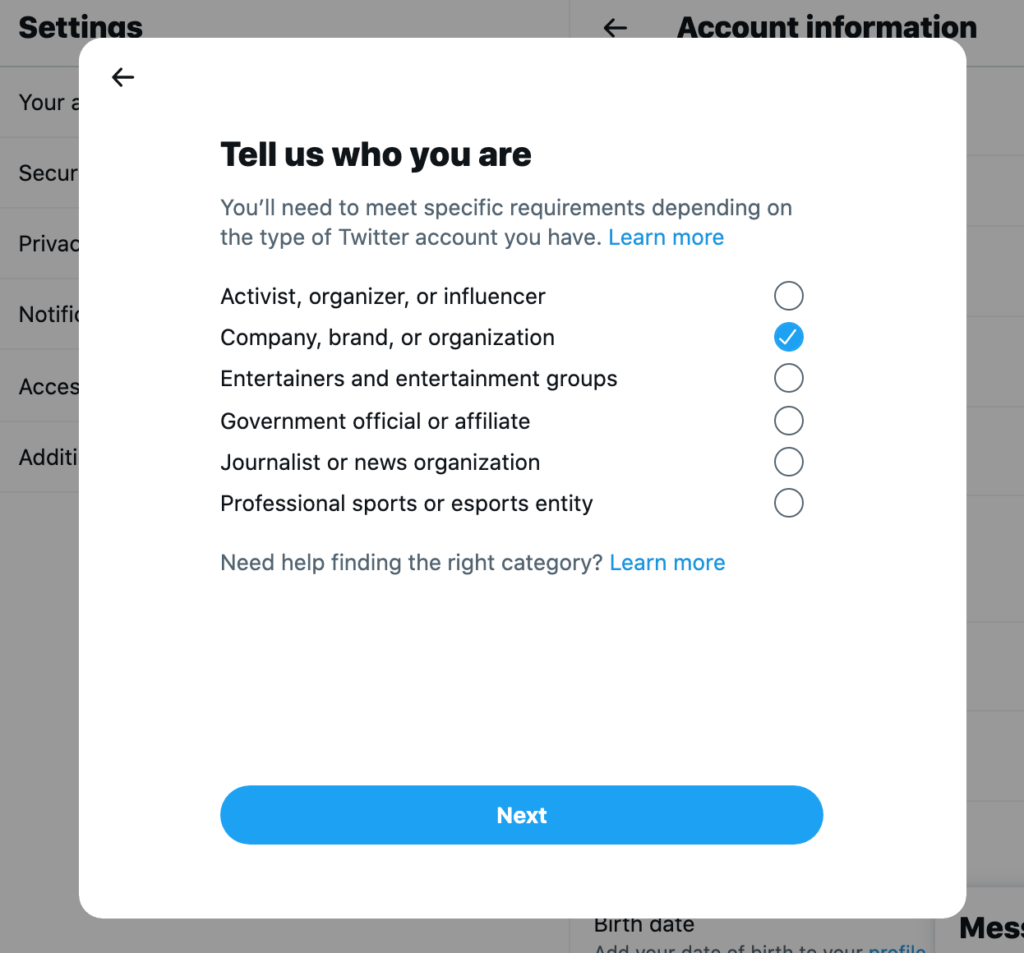This screenshot has width=1024, height=953.
Task: Click the back arrow in the dialog
Action: coord(123,77)
